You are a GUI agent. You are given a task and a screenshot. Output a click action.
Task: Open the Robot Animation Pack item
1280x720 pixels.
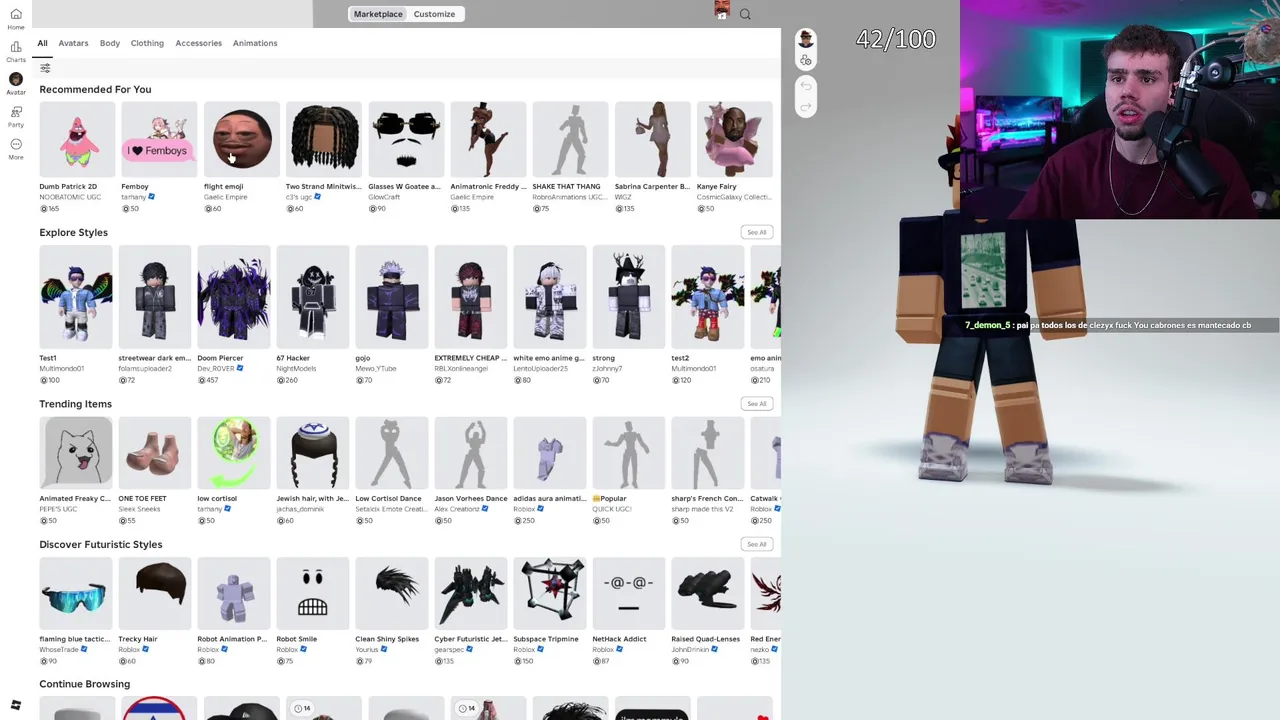pyautogui.click(x=234, y=594)
